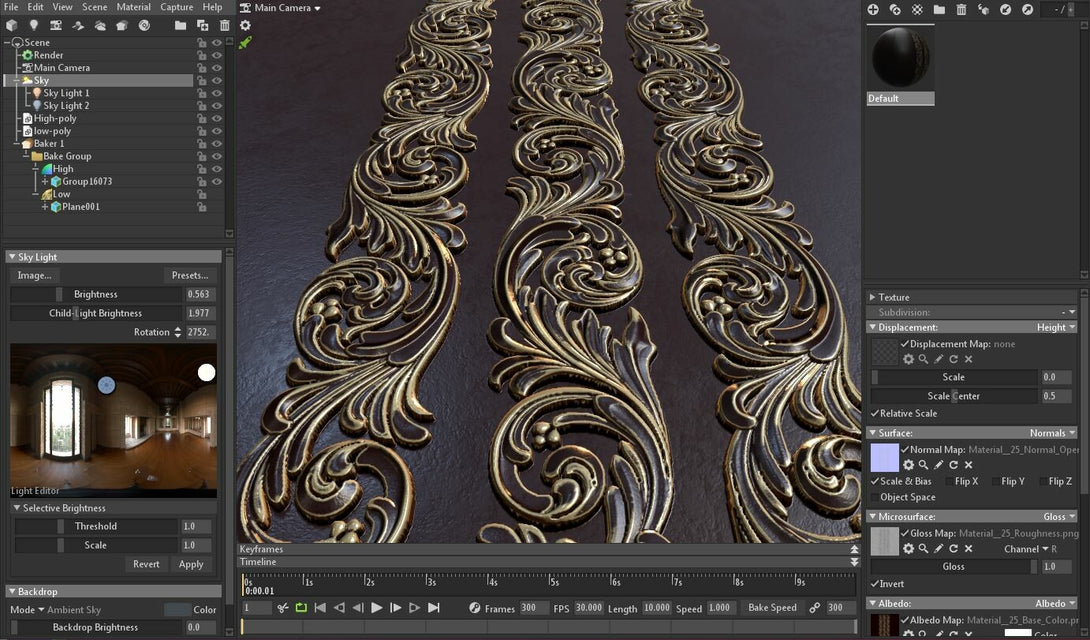Add a turntable using the disc icon
Viewport: 1090px width, 640px height.
(145, 26)
